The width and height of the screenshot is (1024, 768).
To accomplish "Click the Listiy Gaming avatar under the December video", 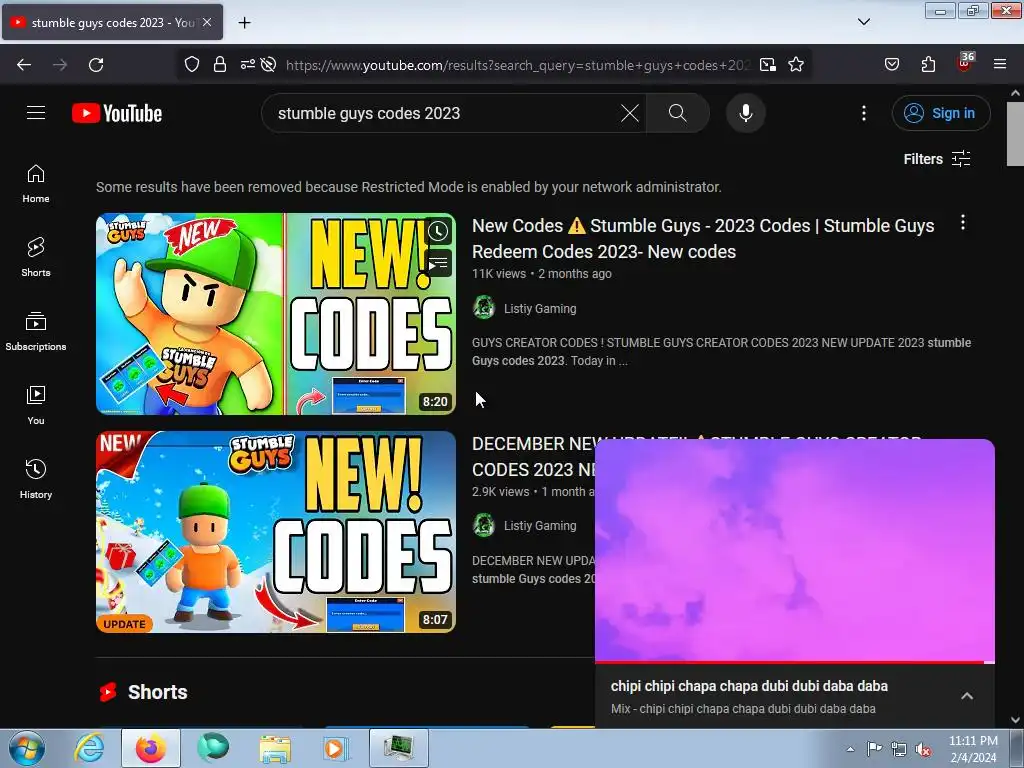I will (484, 525).
